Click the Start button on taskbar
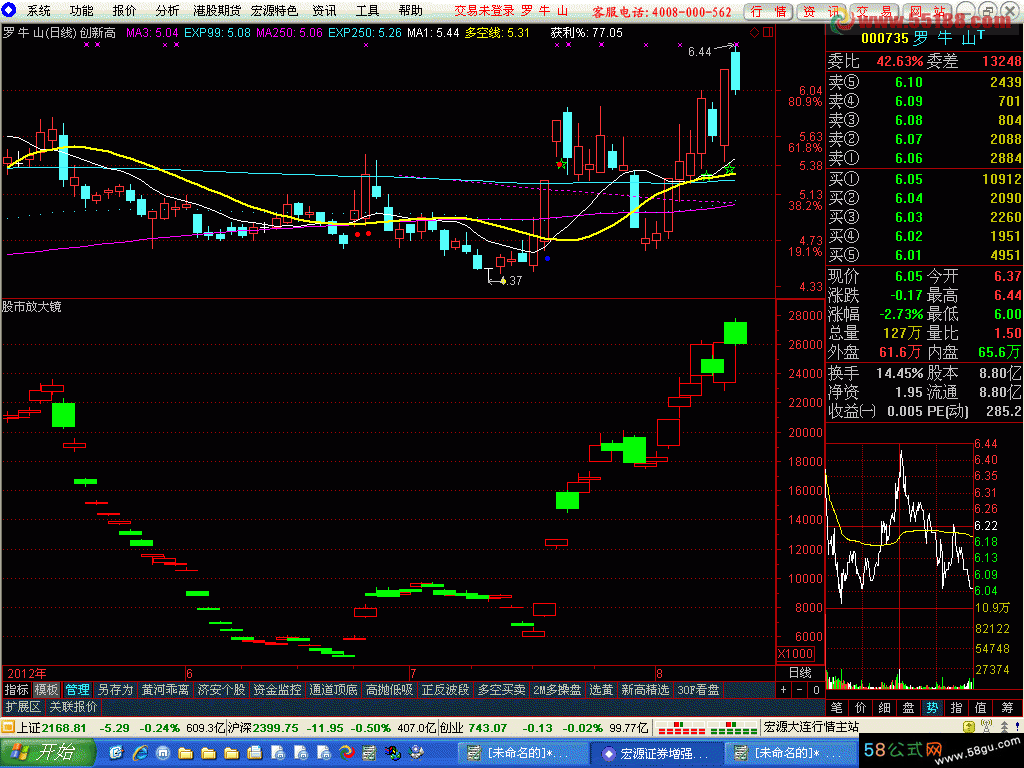The width and height of the screenshot is (1024, 768). [46, 751]
